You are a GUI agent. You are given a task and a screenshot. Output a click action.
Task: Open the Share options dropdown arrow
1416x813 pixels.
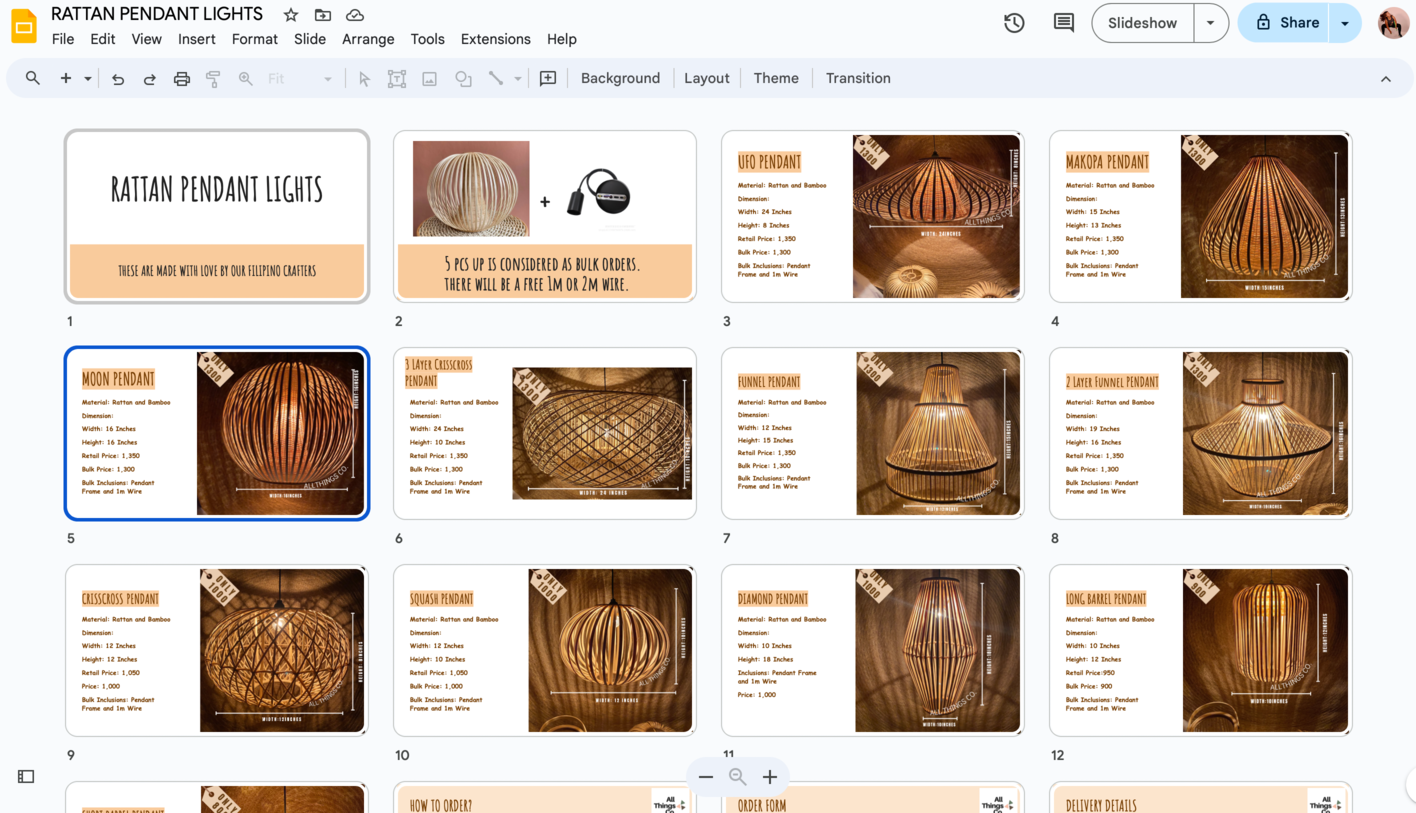point(1345,23)
